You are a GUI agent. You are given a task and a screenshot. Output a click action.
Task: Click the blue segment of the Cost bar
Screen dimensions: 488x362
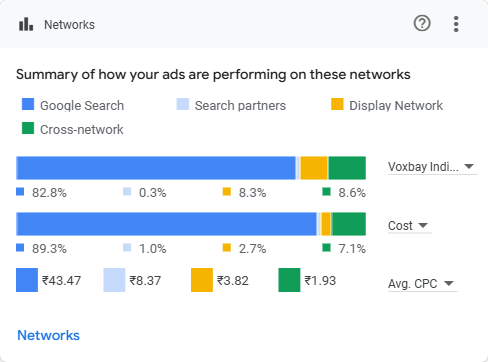(167, 224)
